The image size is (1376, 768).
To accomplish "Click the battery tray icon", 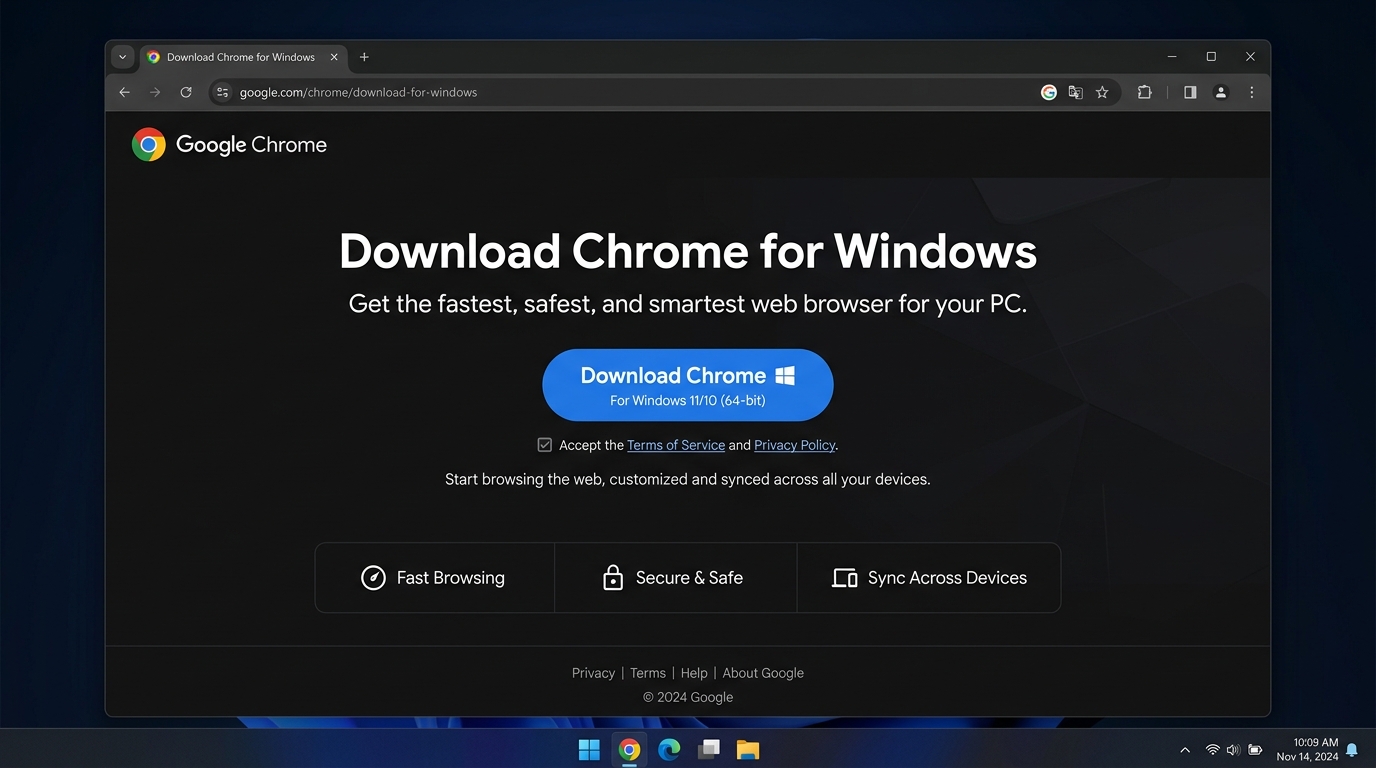I will click(x=1255, y=750).
